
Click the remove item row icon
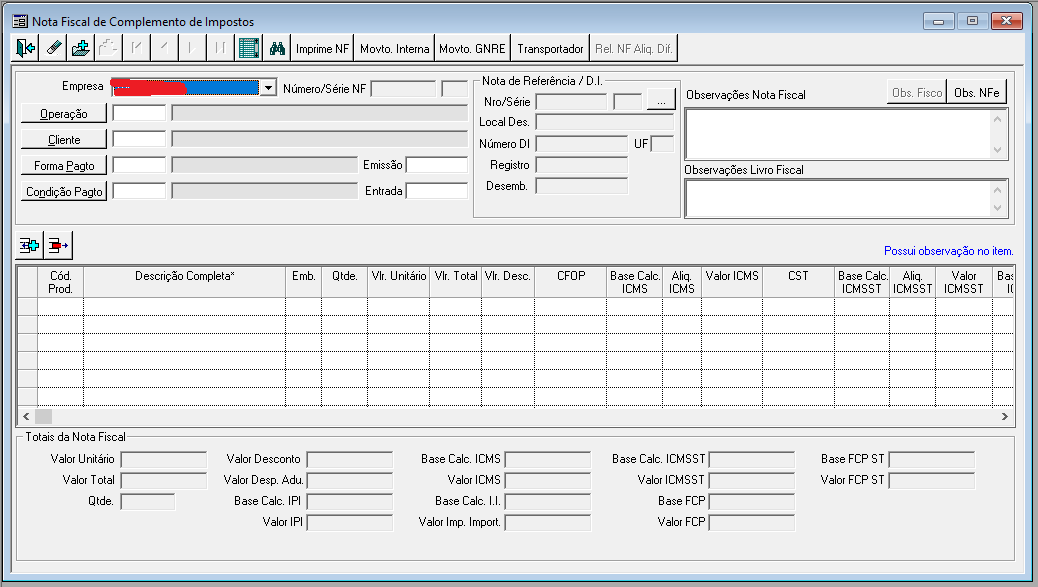[58, 246]
